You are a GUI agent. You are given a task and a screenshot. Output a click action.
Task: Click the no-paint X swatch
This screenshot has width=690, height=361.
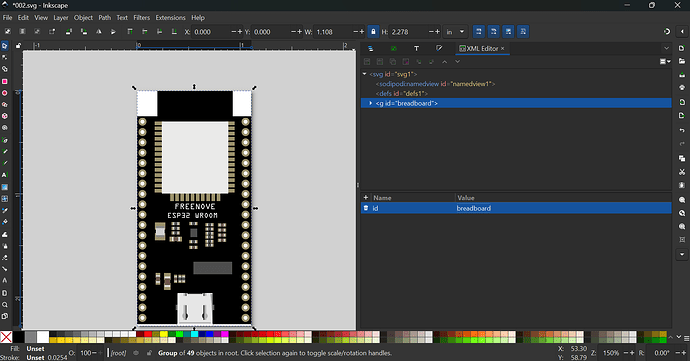point(6,337)
